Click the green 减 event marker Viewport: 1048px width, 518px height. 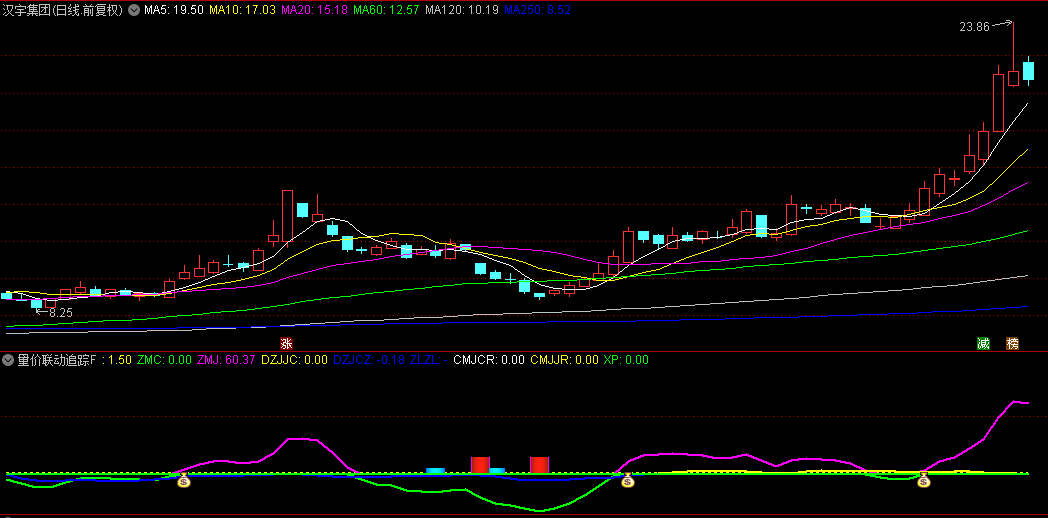[983, 344]
